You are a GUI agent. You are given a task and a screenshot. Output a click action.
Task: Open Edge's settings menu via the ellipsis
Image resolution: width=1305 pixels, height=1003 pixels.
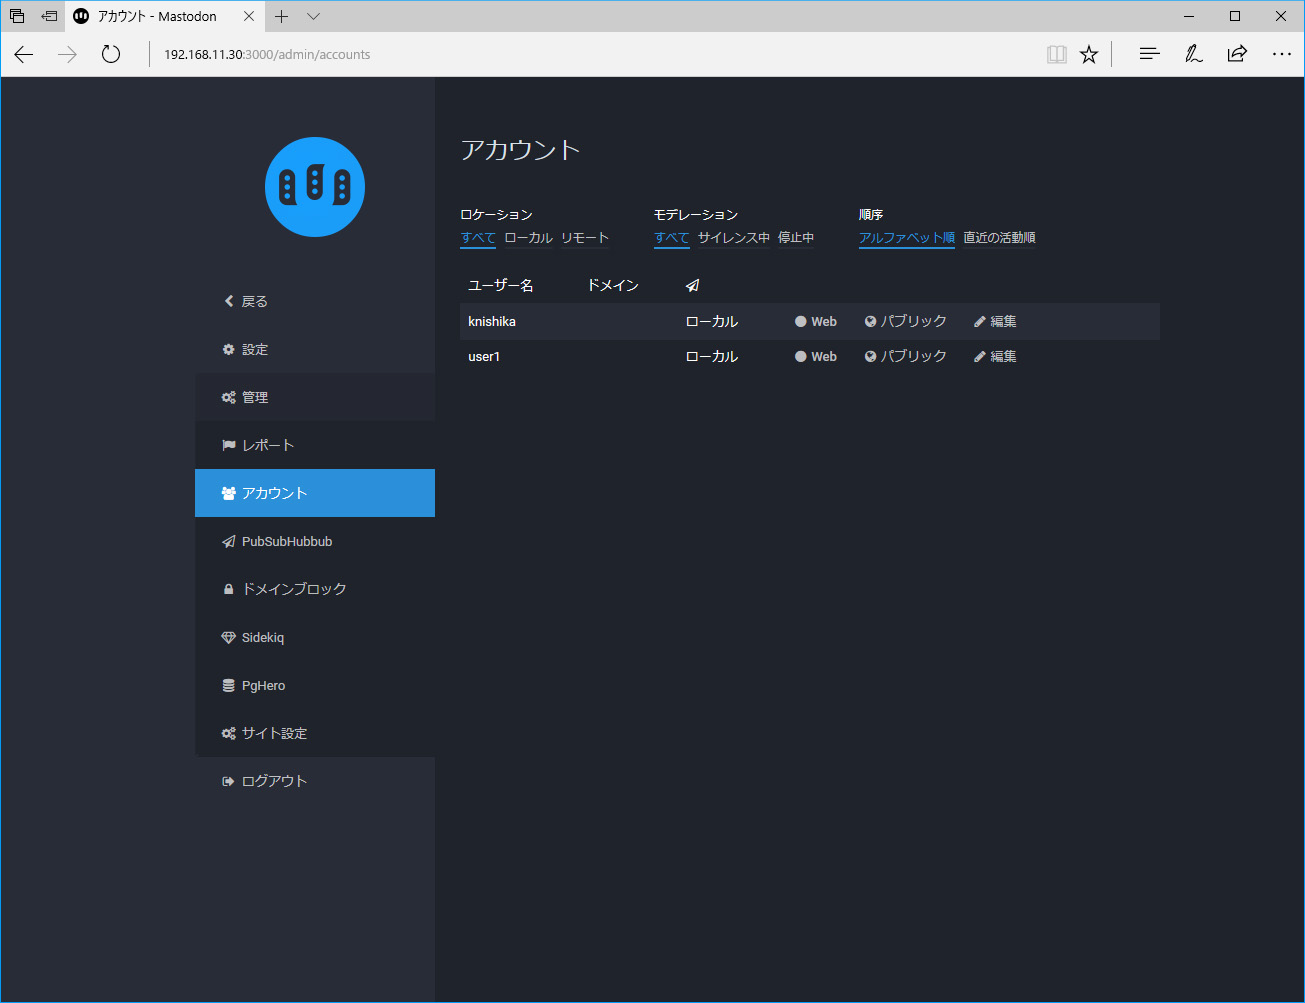click(x=1281, y=54)
